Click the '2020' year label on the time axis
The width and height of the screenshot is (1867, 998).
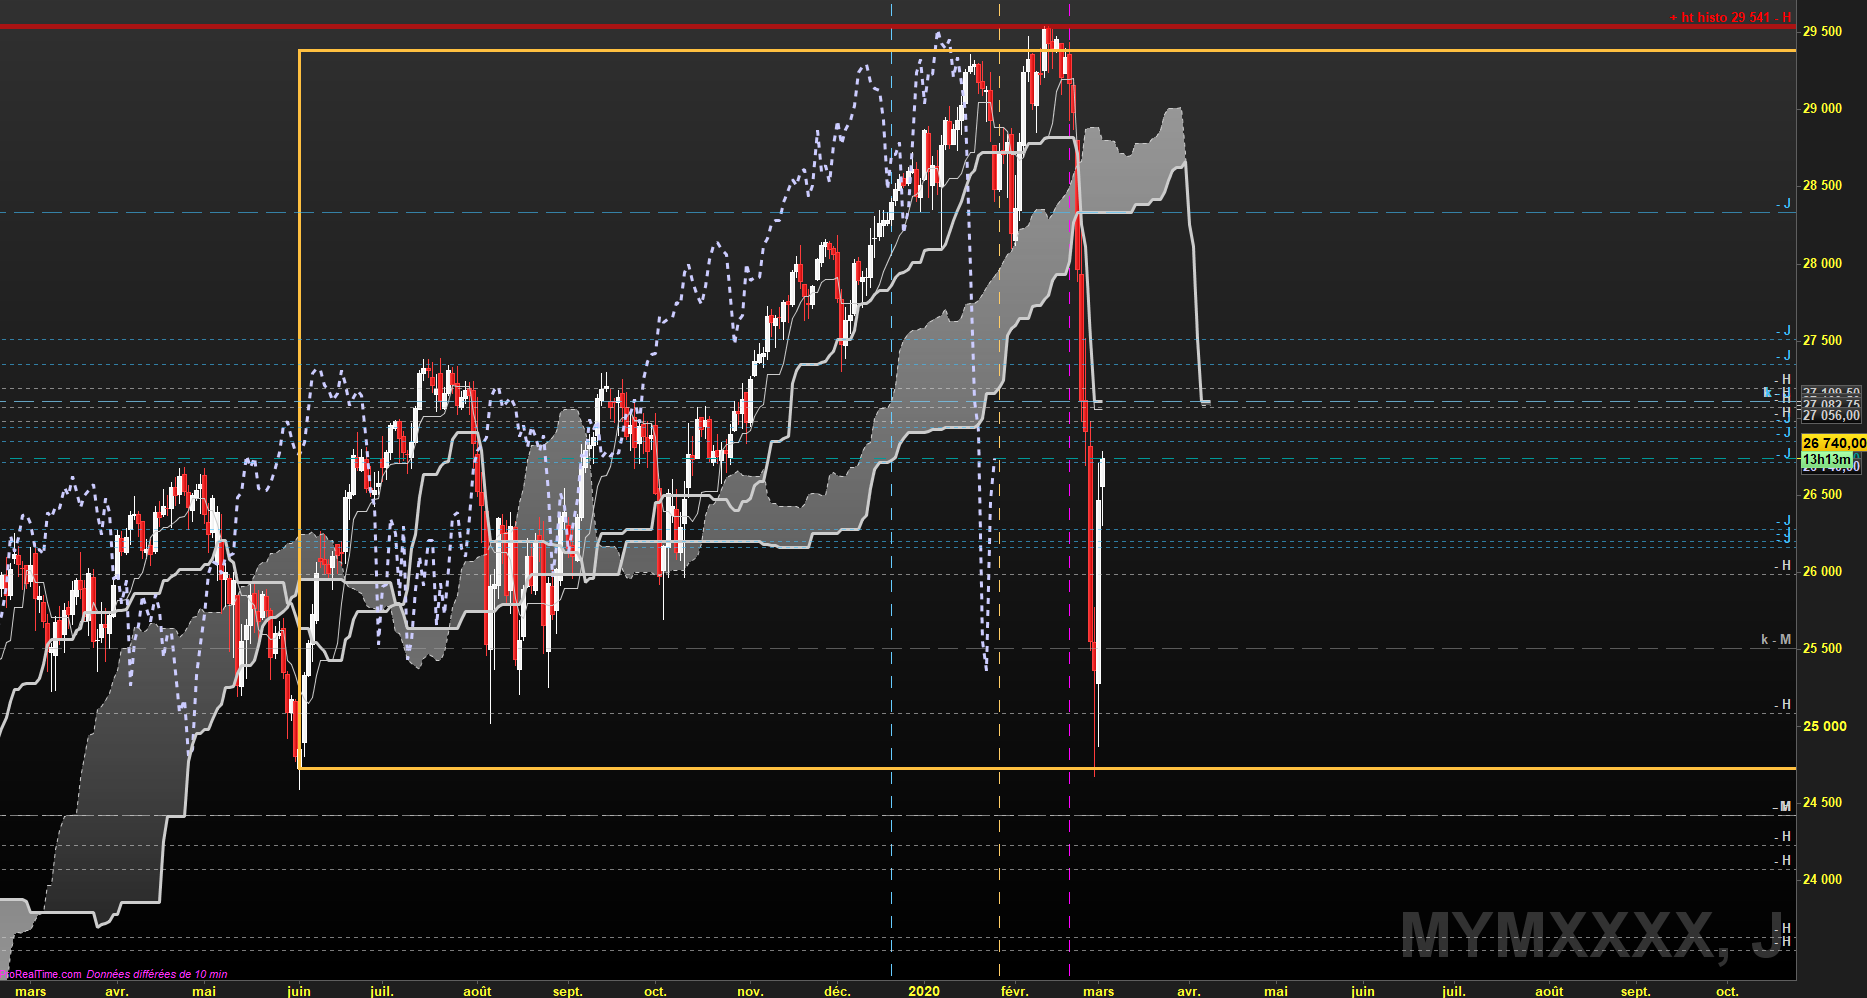click(924, 991)
